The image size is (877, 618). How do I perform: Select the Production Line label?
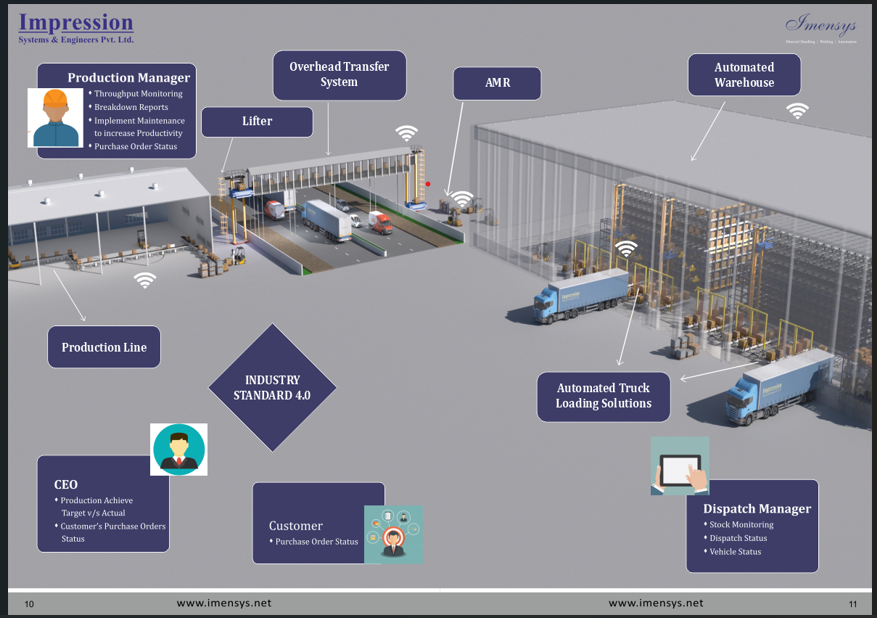104,348
